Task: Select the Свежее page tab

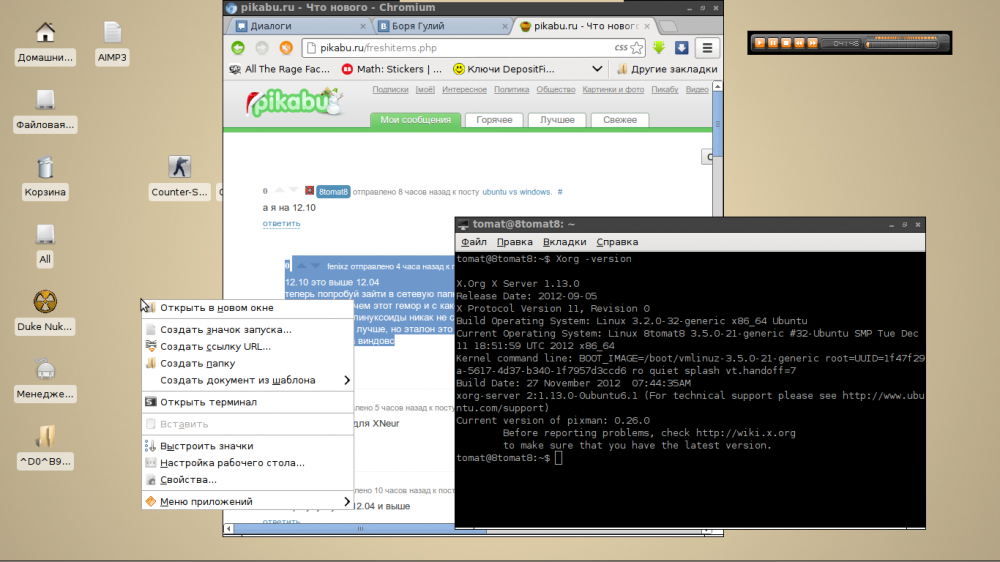Action: click(620, 120)
